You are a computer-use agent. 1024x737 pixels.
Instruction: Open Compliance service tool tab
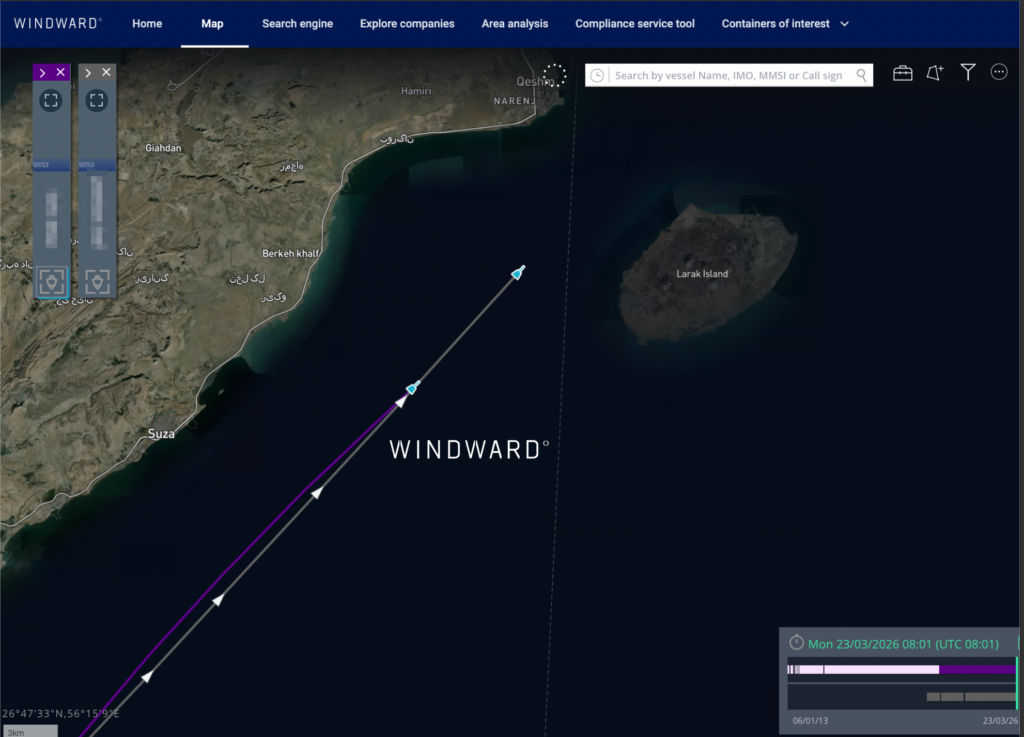[x=635, y=24]
